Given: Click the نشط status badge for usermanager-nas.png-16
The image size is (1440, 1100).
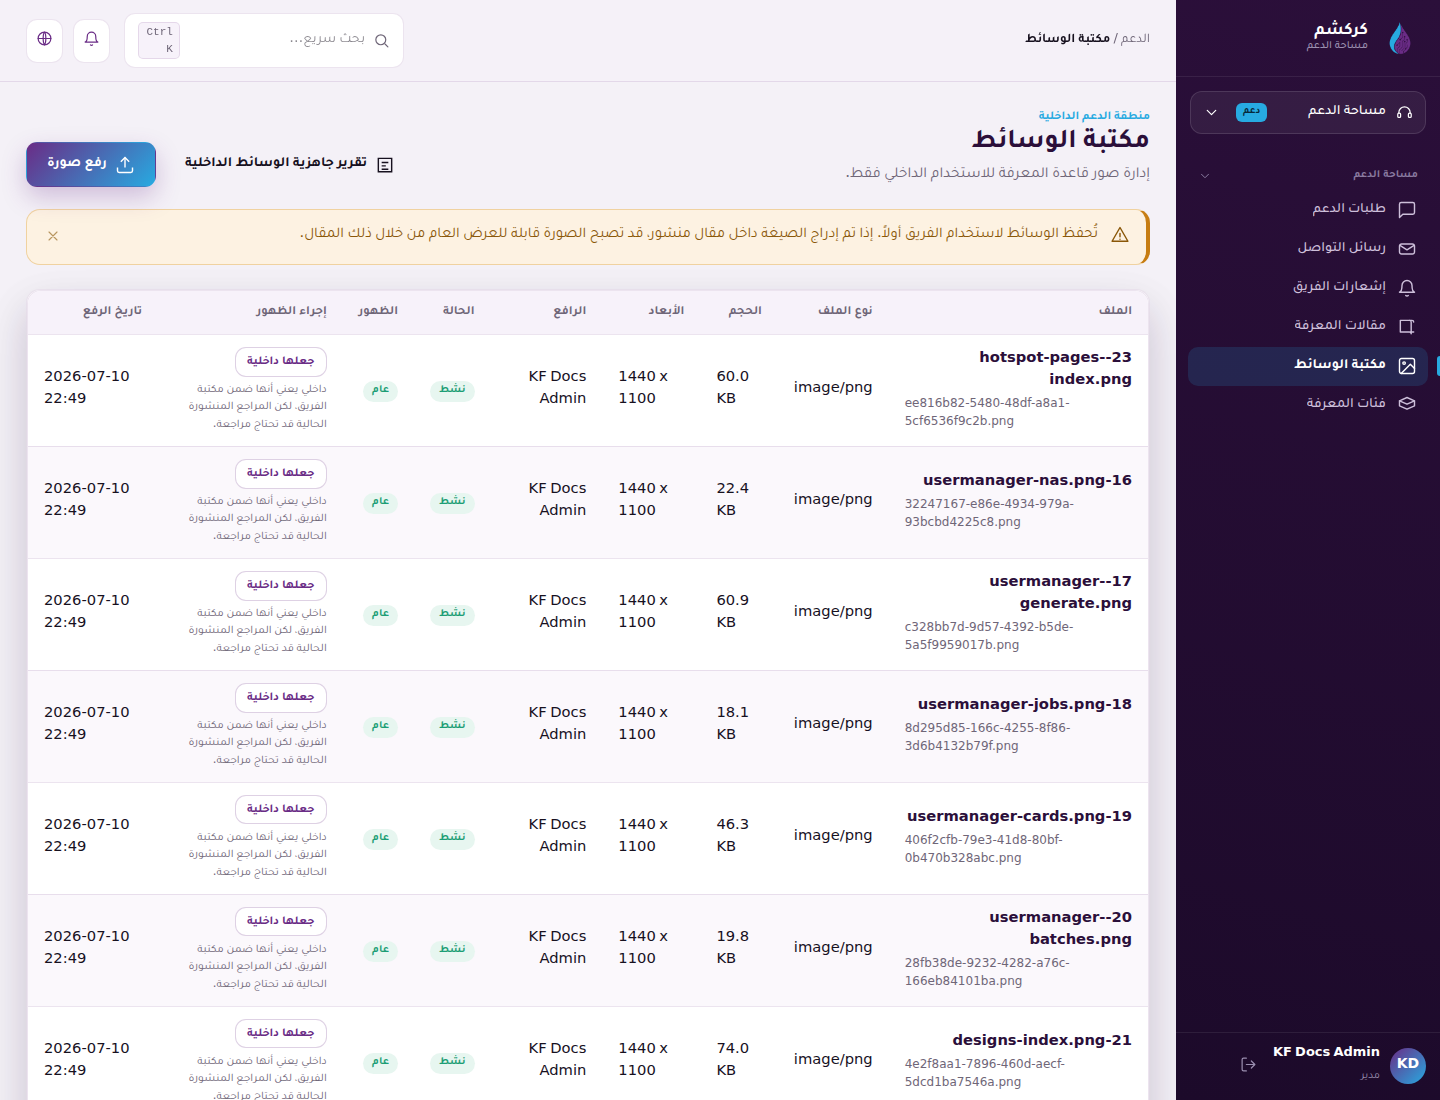Looking at the screenshot, I should coord(453,501).
